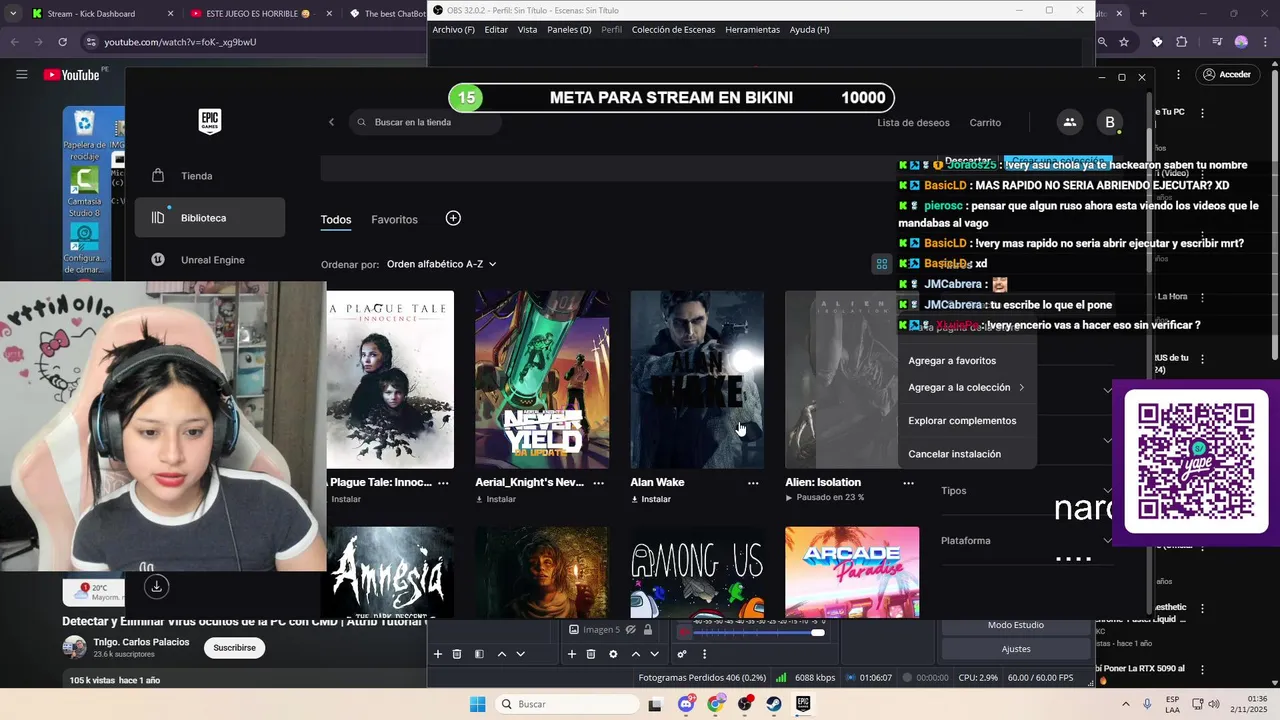Click Instalar under Alan Wake
The image size is (1280, 720).
(x=651, y=499)
